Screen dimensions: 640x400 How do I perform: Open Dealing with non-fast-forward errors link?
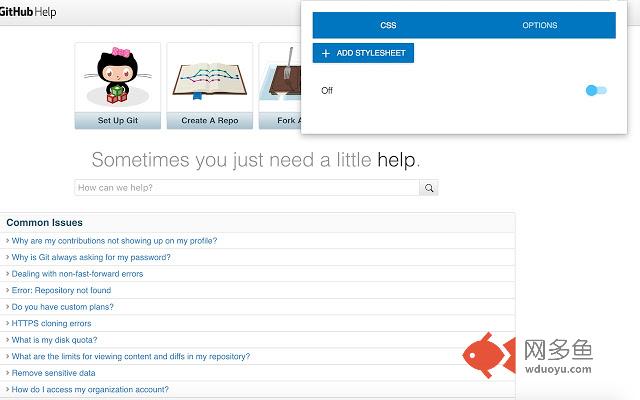coord(77,274)
